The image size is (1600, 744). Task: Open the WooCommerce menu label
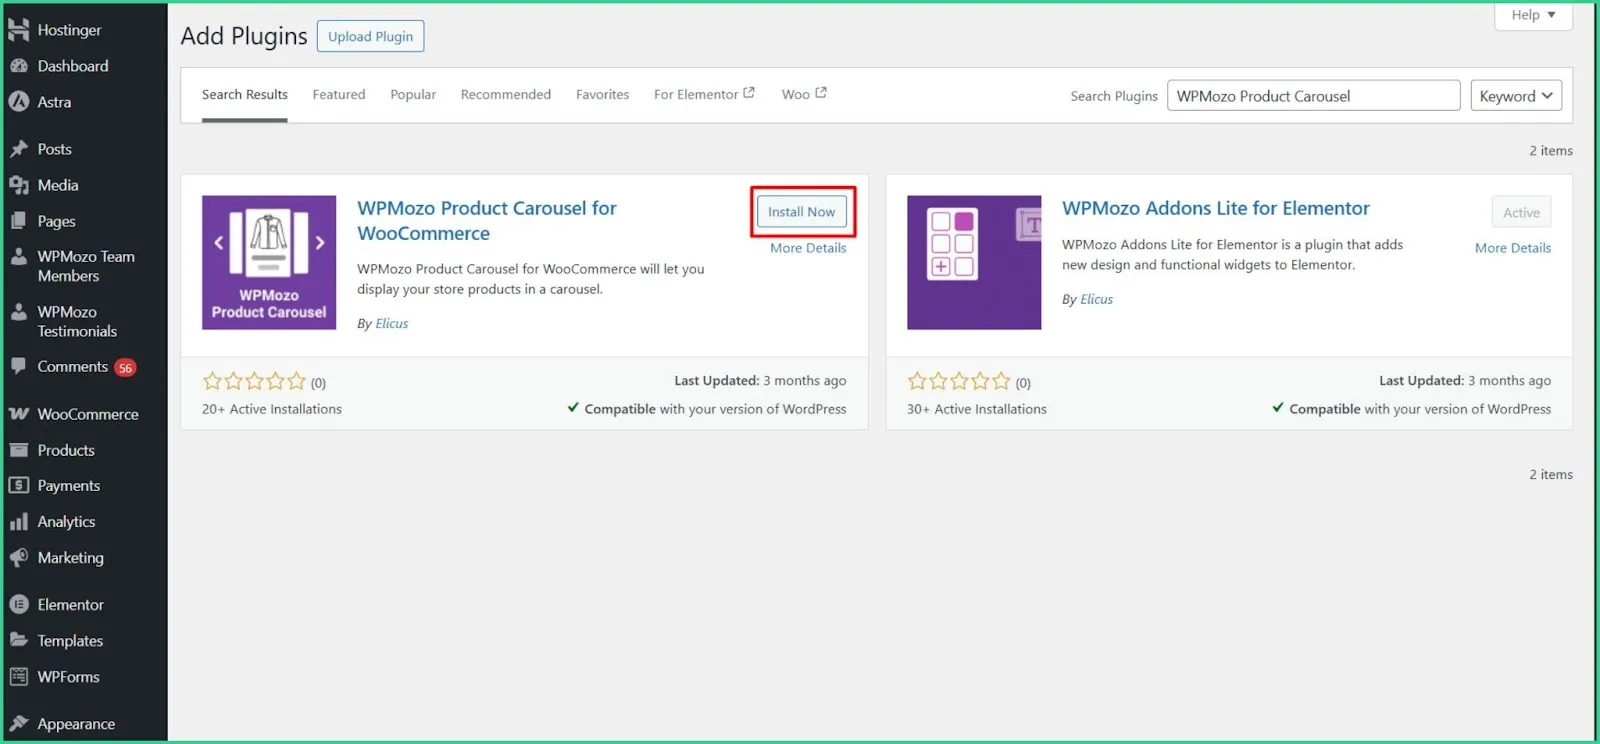pyautogui.click(x=88, y=414)
